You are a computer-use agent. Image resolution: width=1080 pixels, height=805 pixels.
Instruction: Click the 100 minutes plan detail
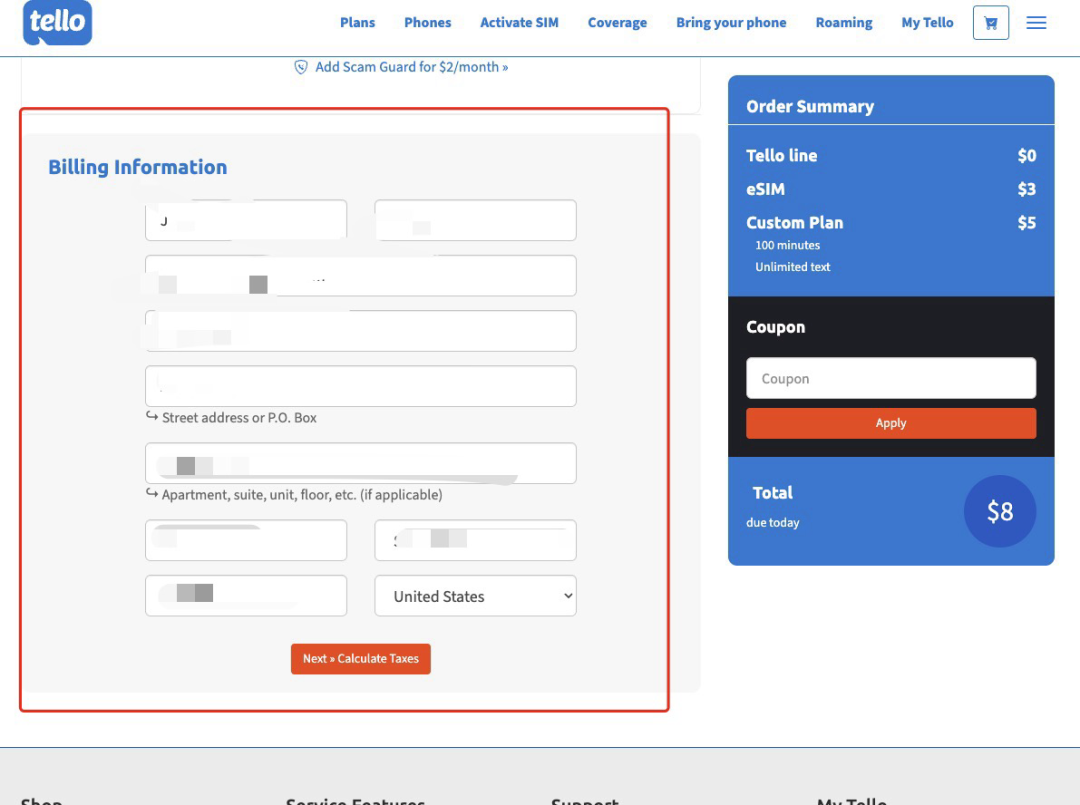tap(787, 245)
